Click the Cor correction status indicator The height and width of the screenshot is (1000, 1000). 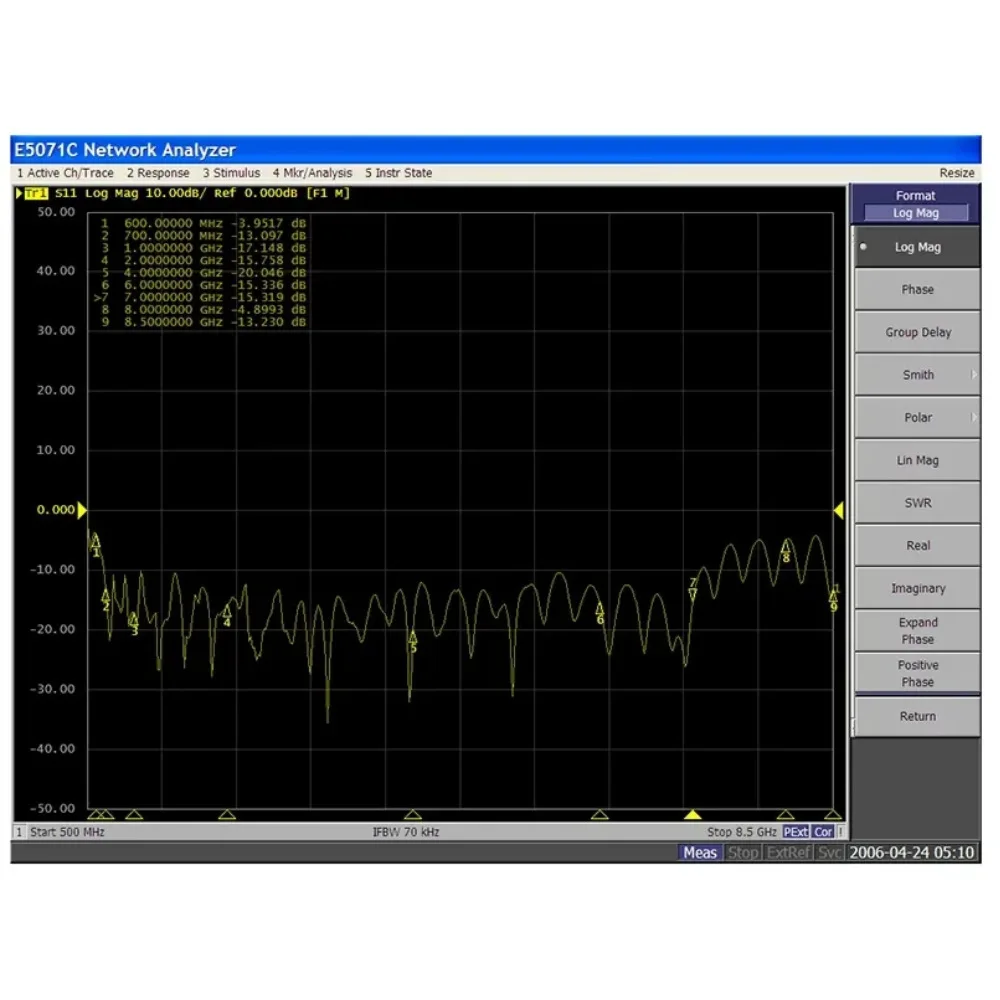[x=823, y=832]
